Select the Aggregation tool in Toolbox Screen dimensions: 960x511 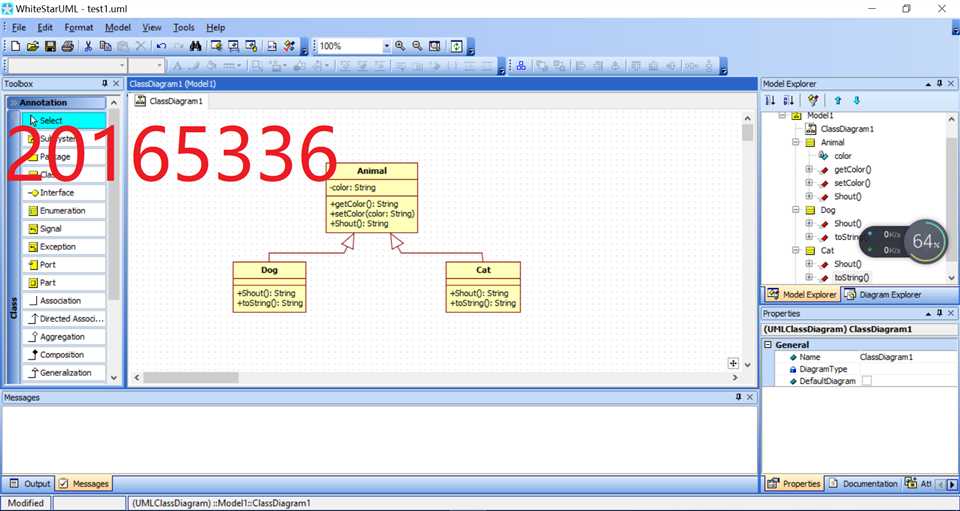pyautogui.click(x=64, y=337)
